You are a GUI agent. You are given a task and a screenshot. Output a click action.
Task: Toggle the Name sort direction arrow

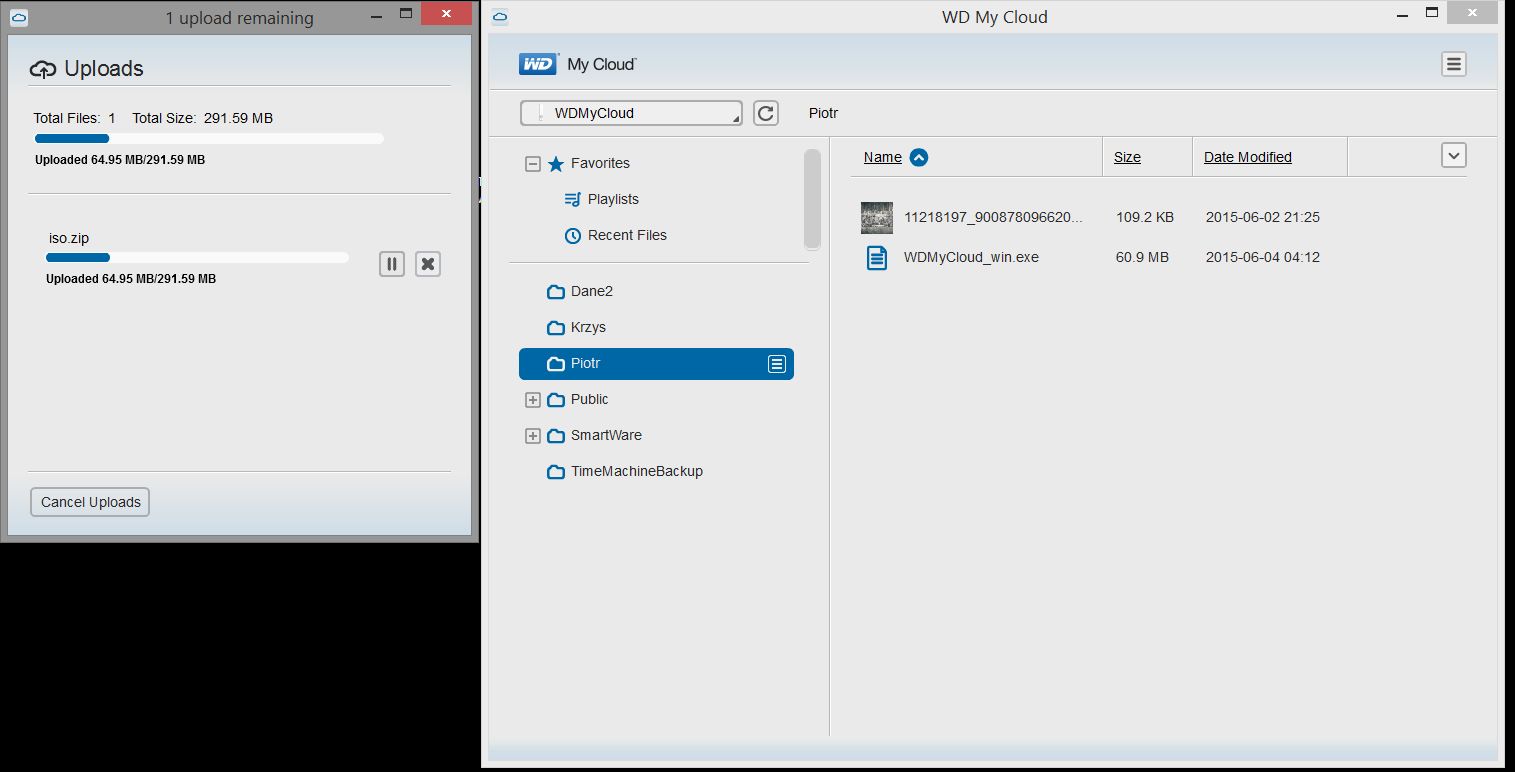(919, 157)
